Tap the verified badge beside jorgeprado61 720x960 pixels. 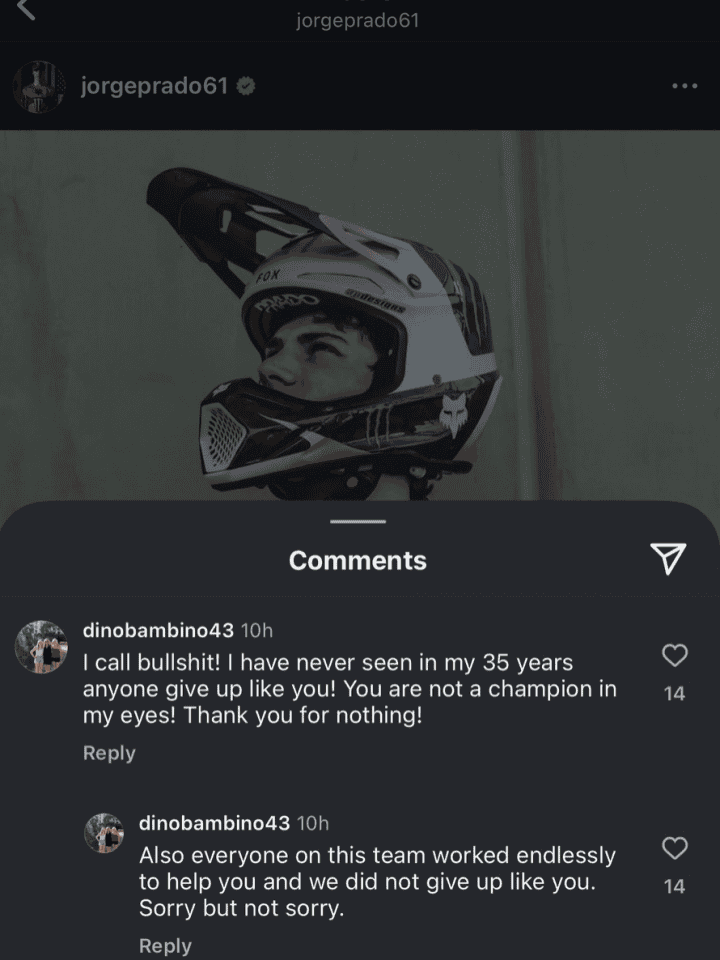pyautogui.click(x=246, y=86)
